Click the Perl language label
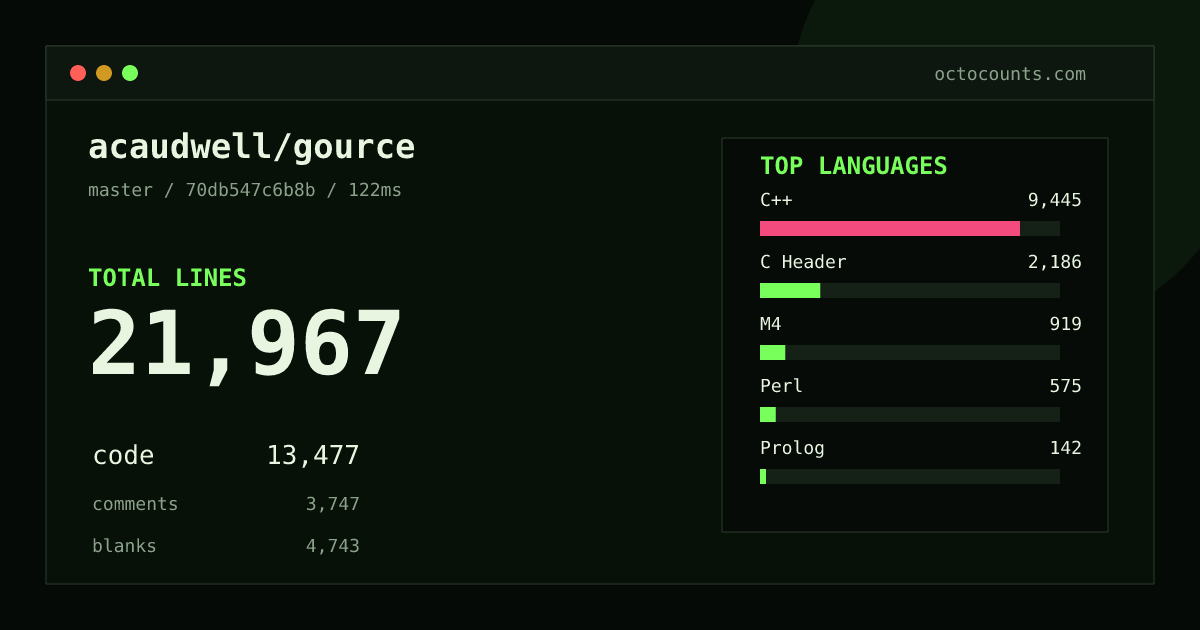The width and height of the screenshot is (1200, 630). [x=781, y=386]
